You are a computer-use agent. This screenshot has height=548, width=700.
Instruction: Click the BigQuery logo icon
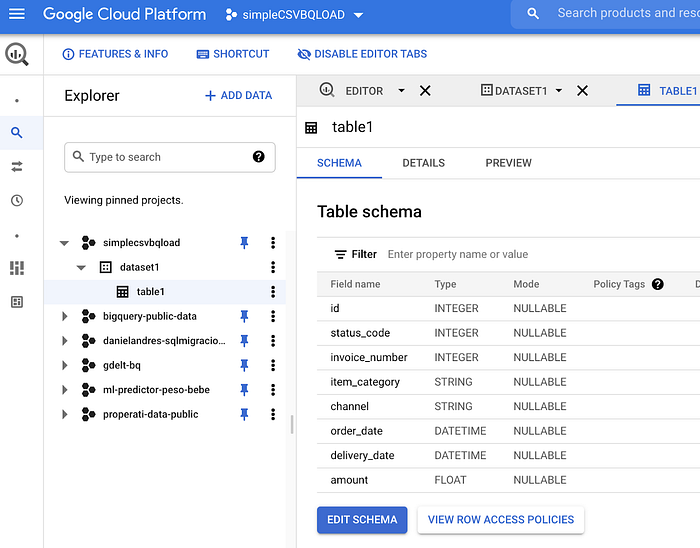(17, 54)
